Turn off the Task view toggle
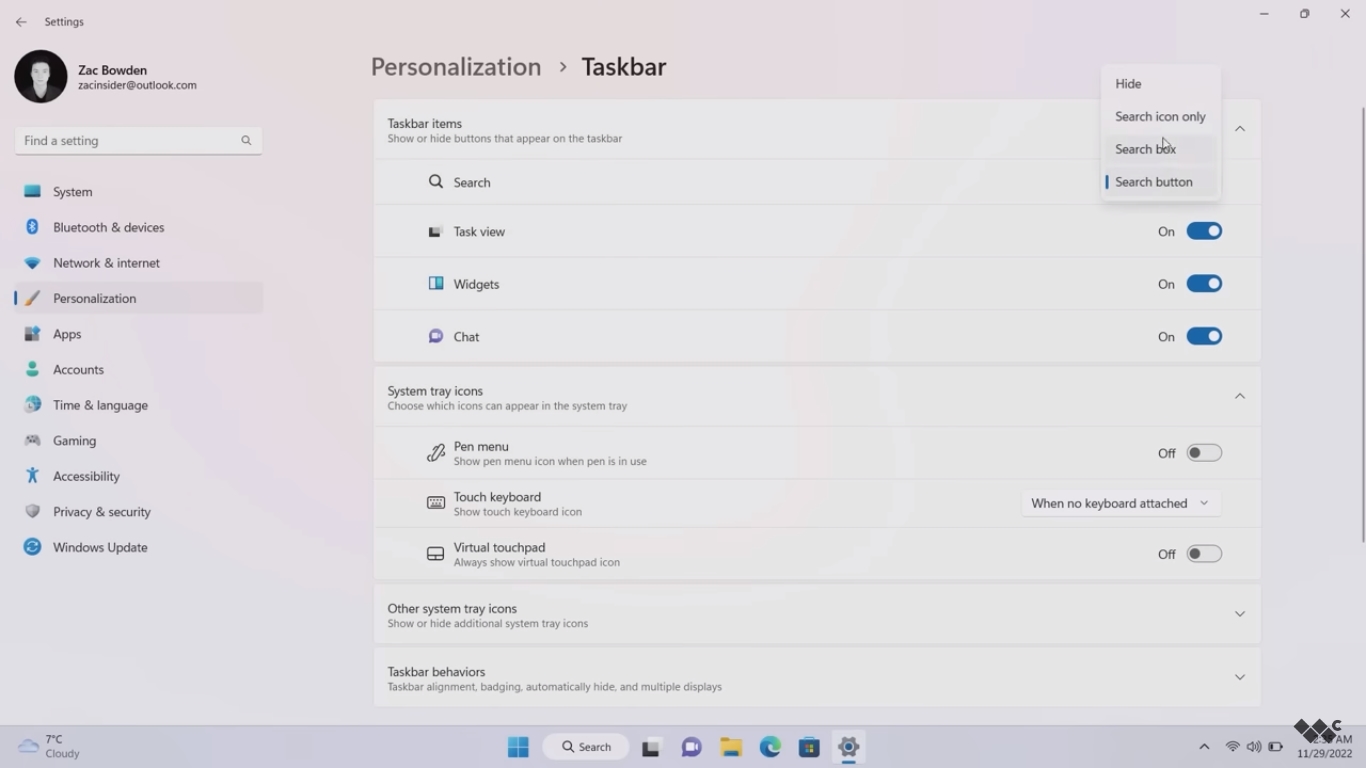 (x=1204, y=231)
